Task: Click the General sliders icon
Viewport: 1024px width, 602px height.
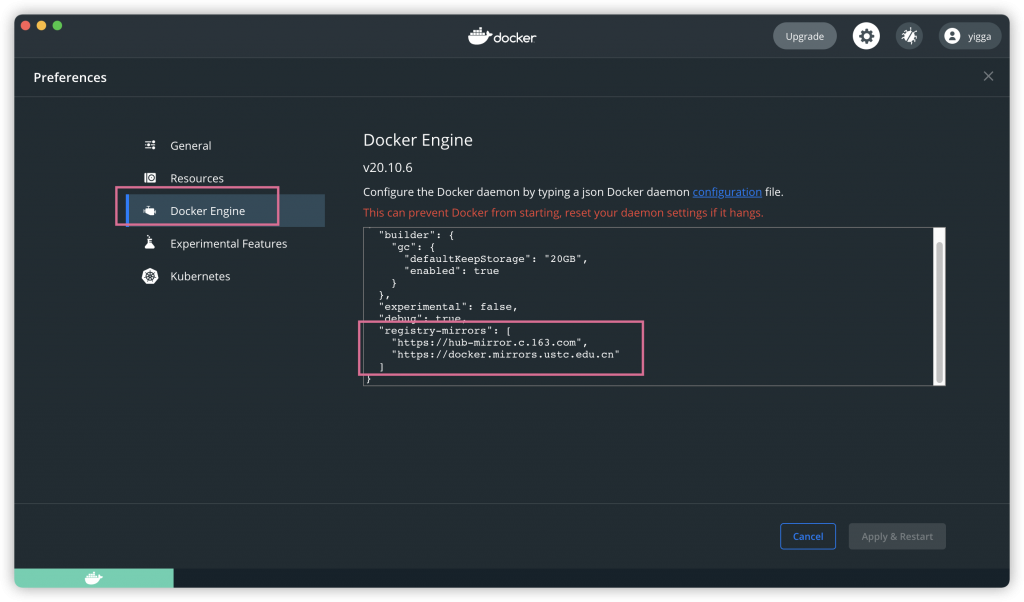Action: pos(150,145)
